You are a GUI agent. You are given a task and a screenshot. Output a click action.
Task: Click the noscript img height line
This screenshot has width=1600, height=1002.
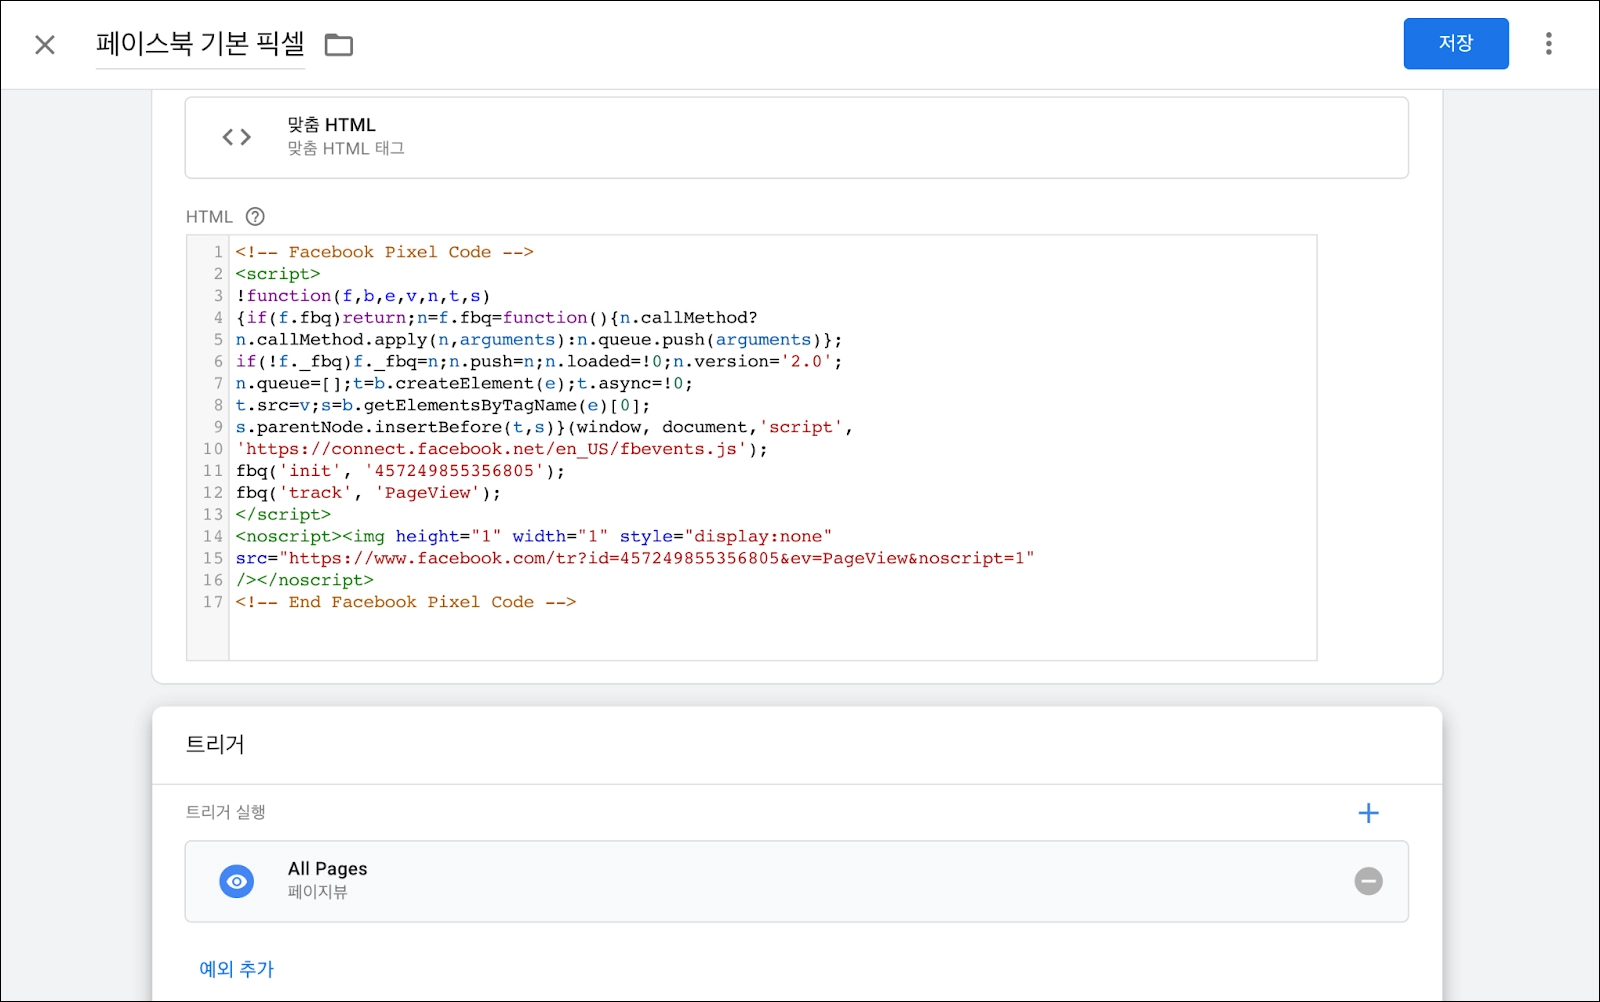click(x=534, y=537)
